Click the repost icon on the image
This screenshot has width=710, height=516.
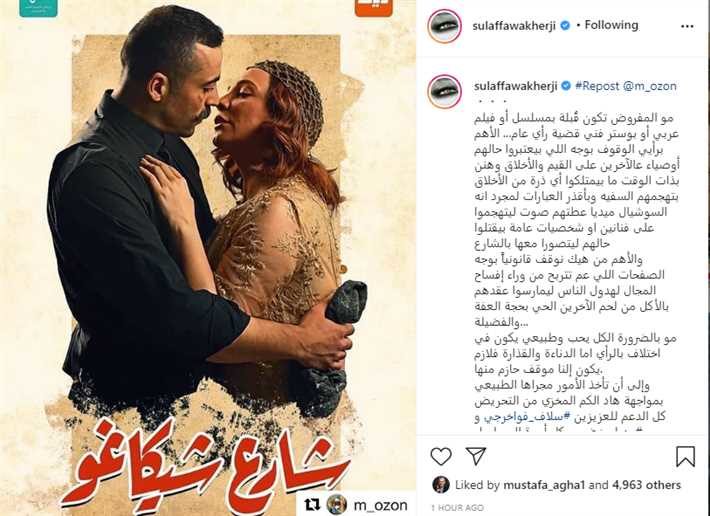point(312,505)
